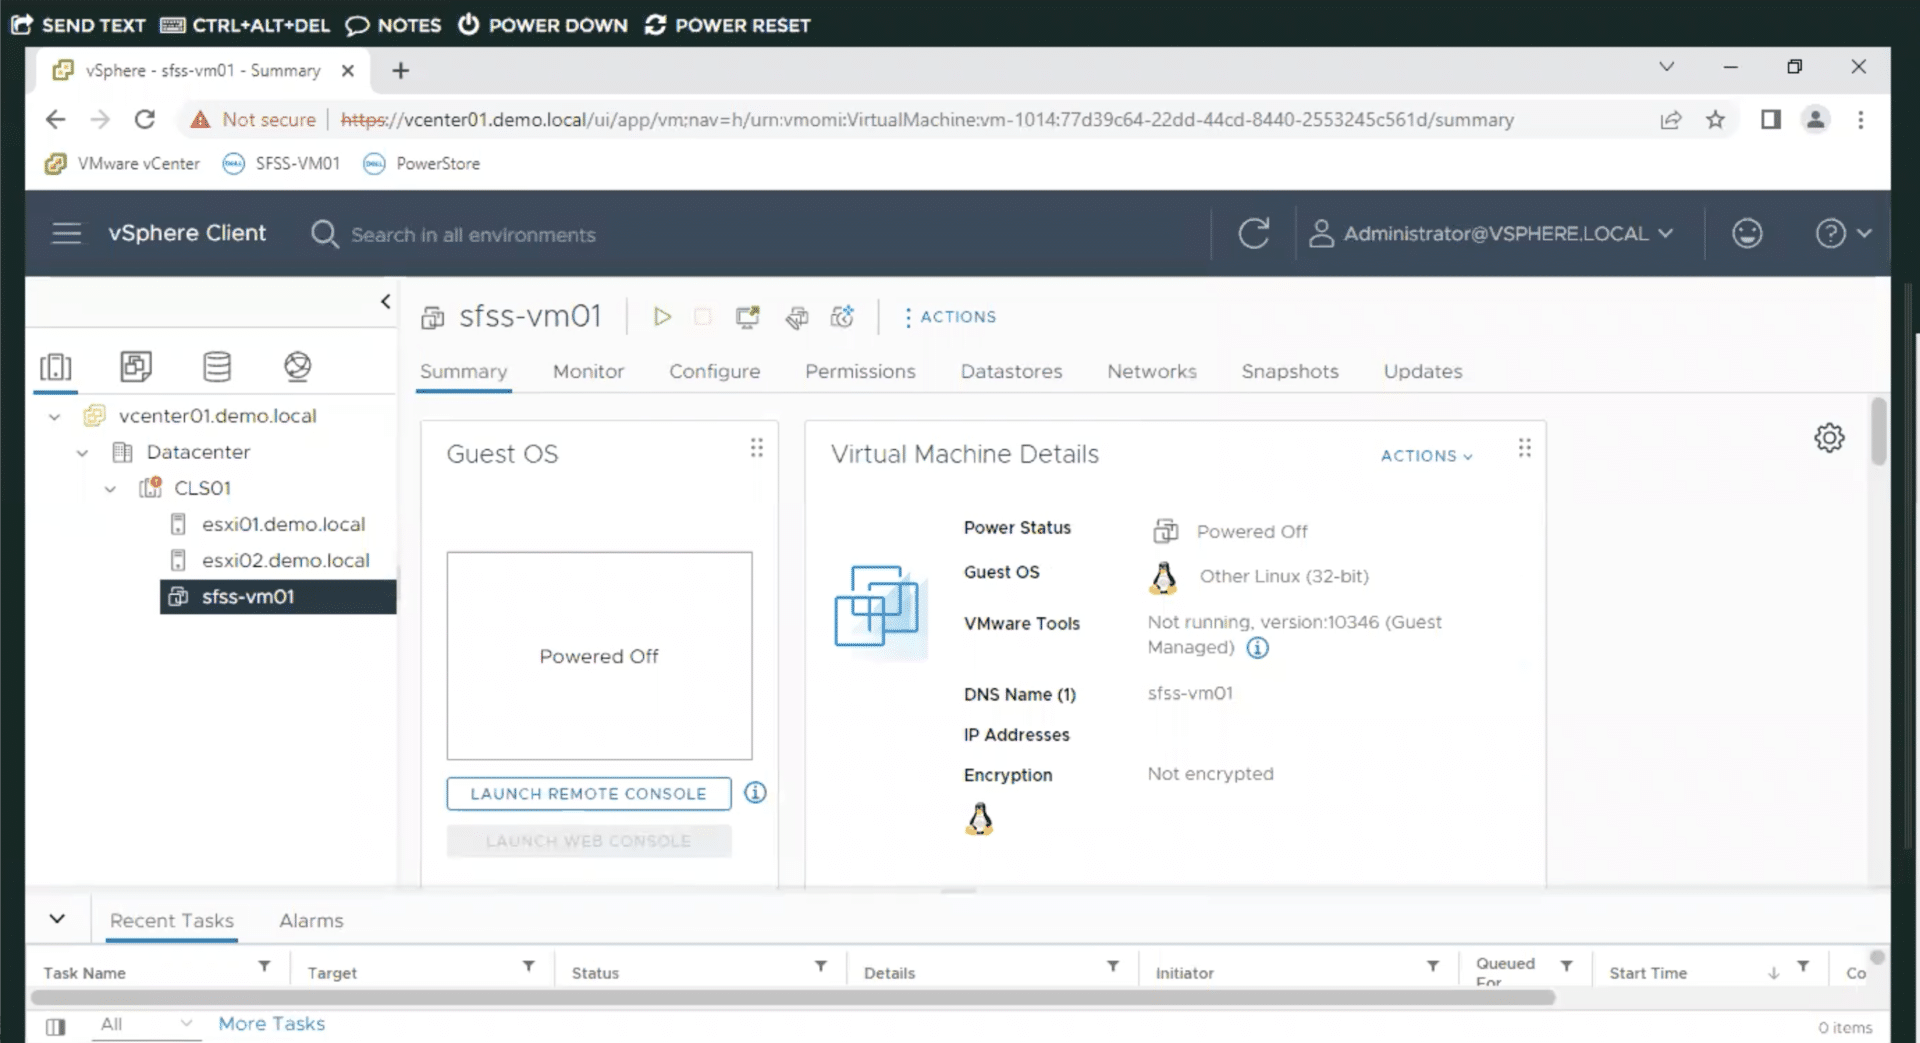The width and height of the screenshot is (1920, 1043).
Task: Open NOTES from the top bar
Action: tap(393, 25)
